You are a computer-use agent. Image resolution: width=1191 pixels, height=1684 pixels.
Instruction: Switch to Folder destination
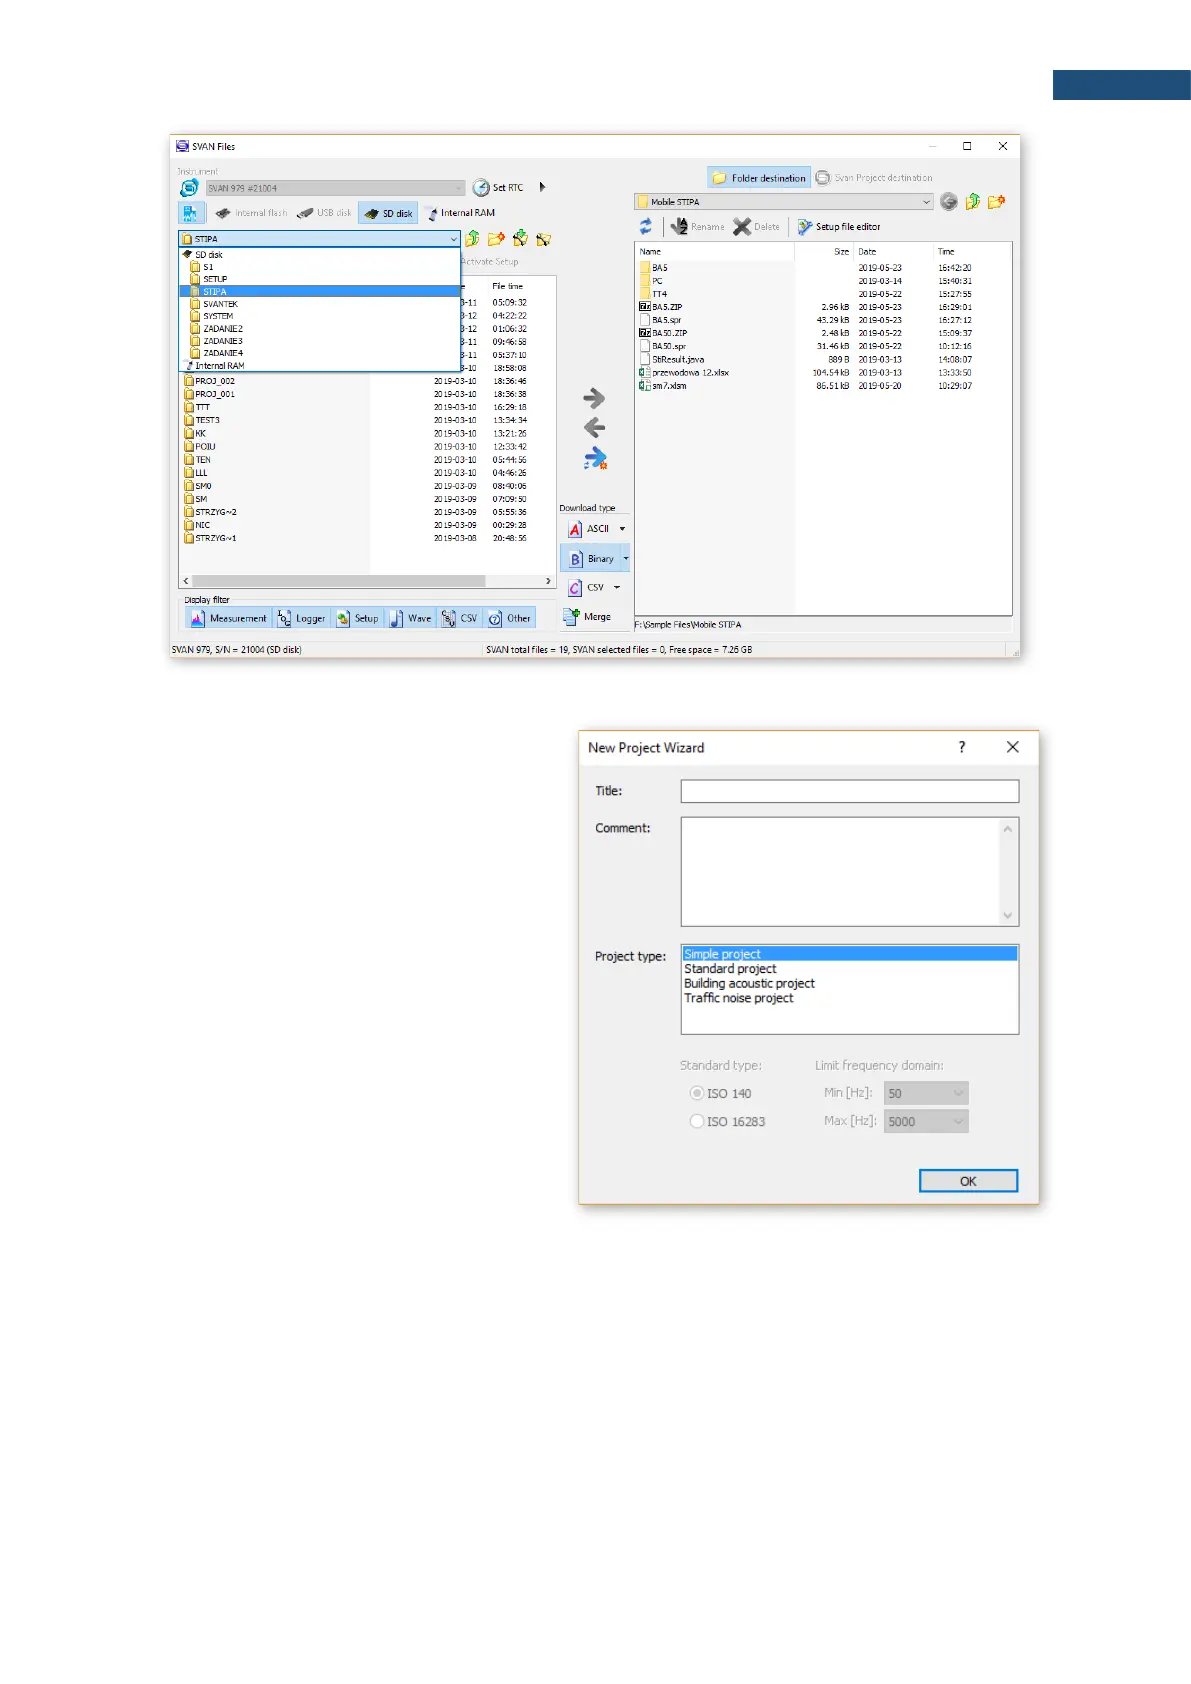[x=759, y=178]
